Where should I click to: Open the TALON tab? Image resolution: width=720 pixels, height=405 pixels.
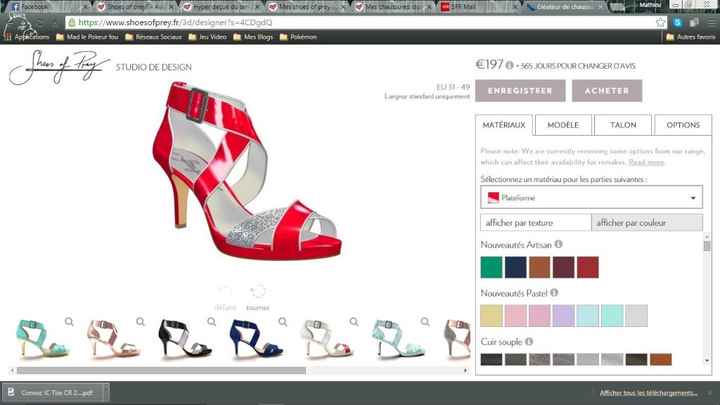click(x=622, y=125)
